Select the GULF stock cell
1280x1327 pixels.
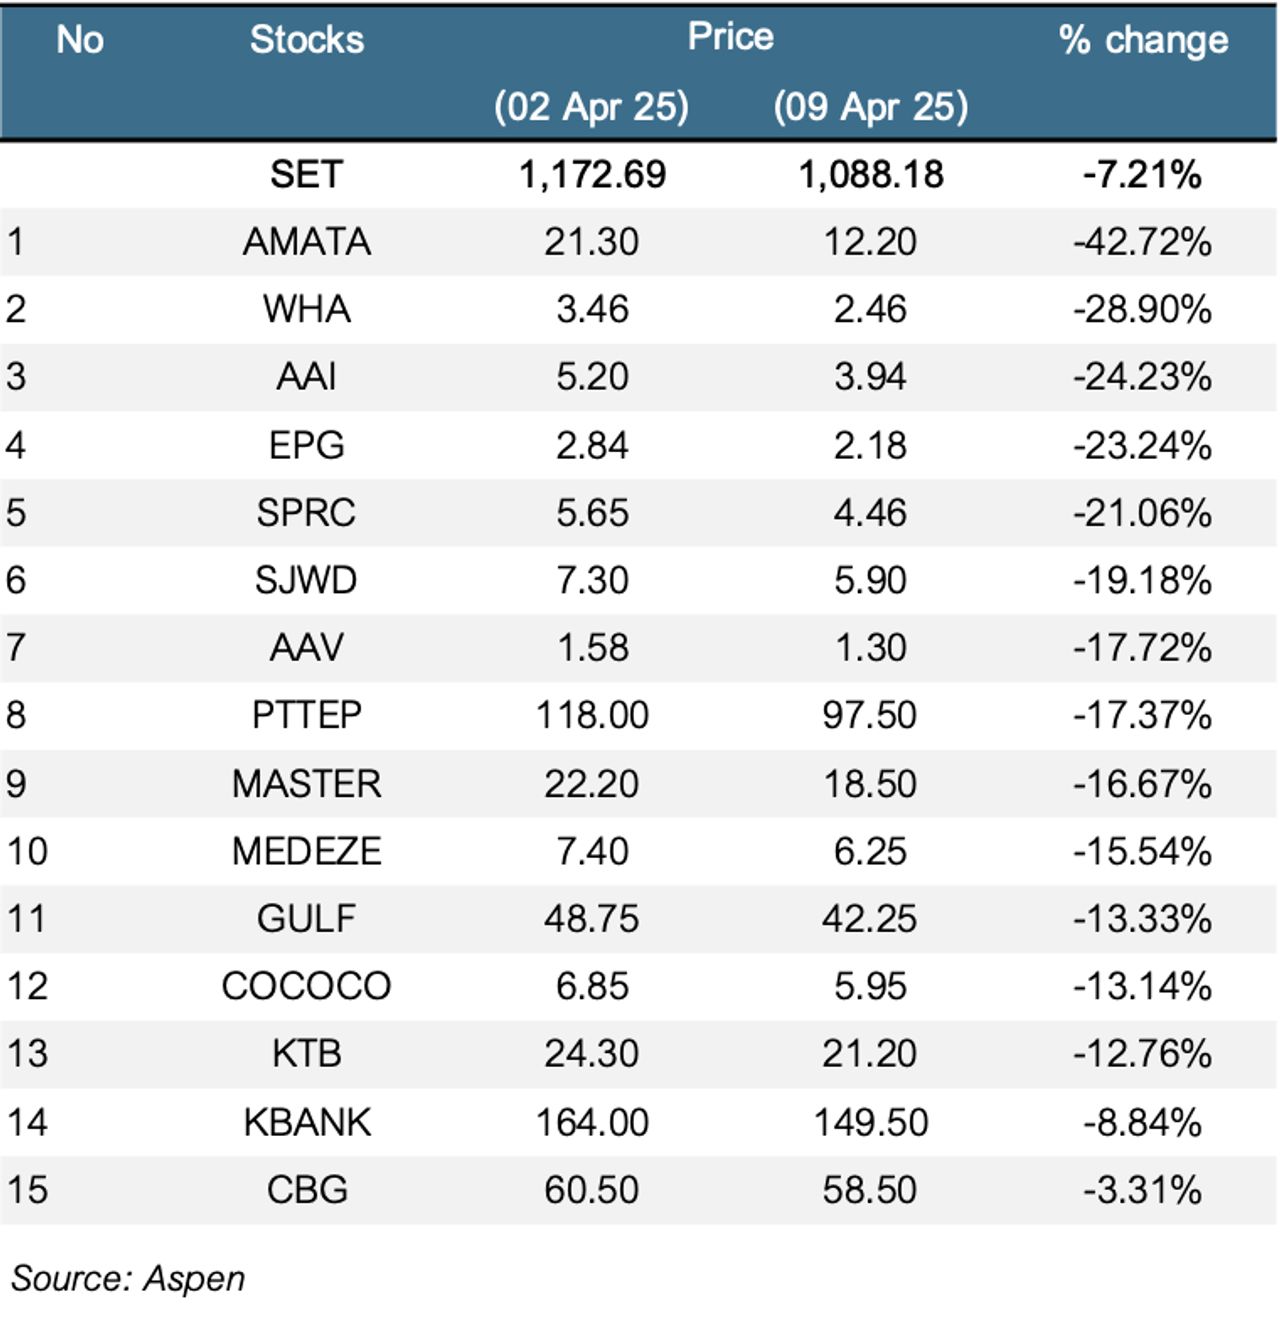pyautogui.click(x=306, y=918)
